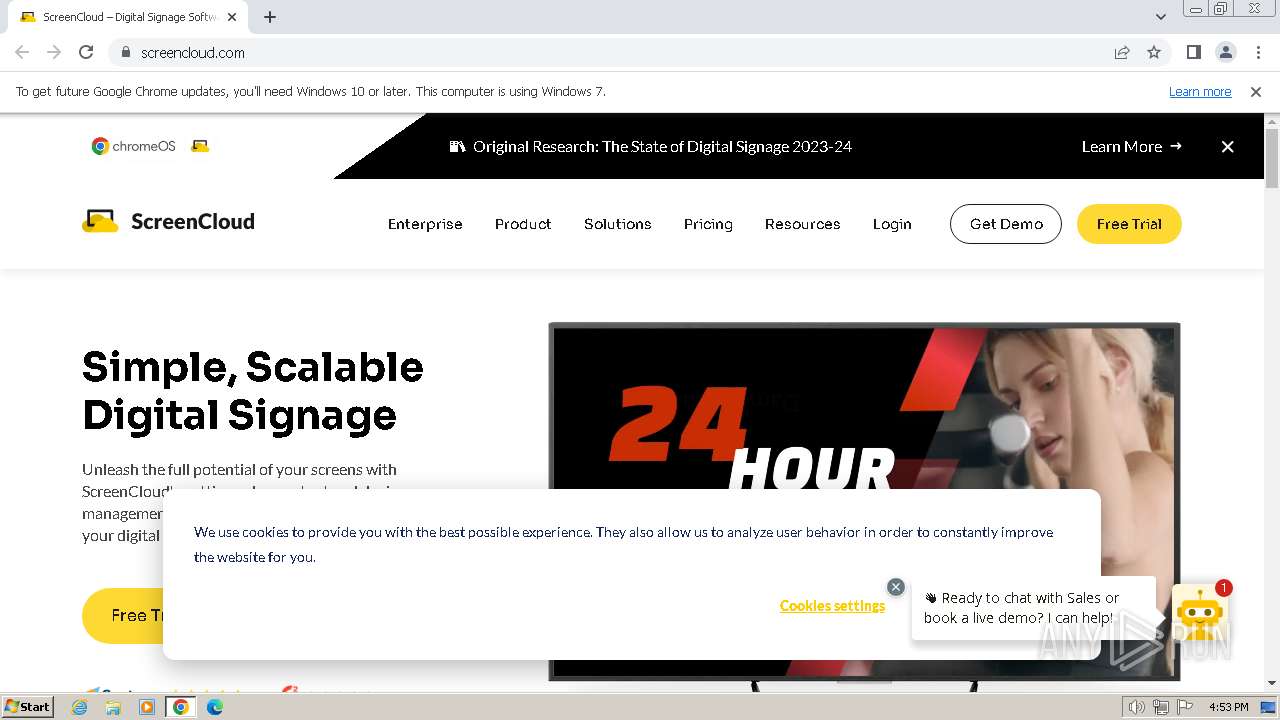Click the Simple, Scalable Digital Signage heading

point(253,391)
